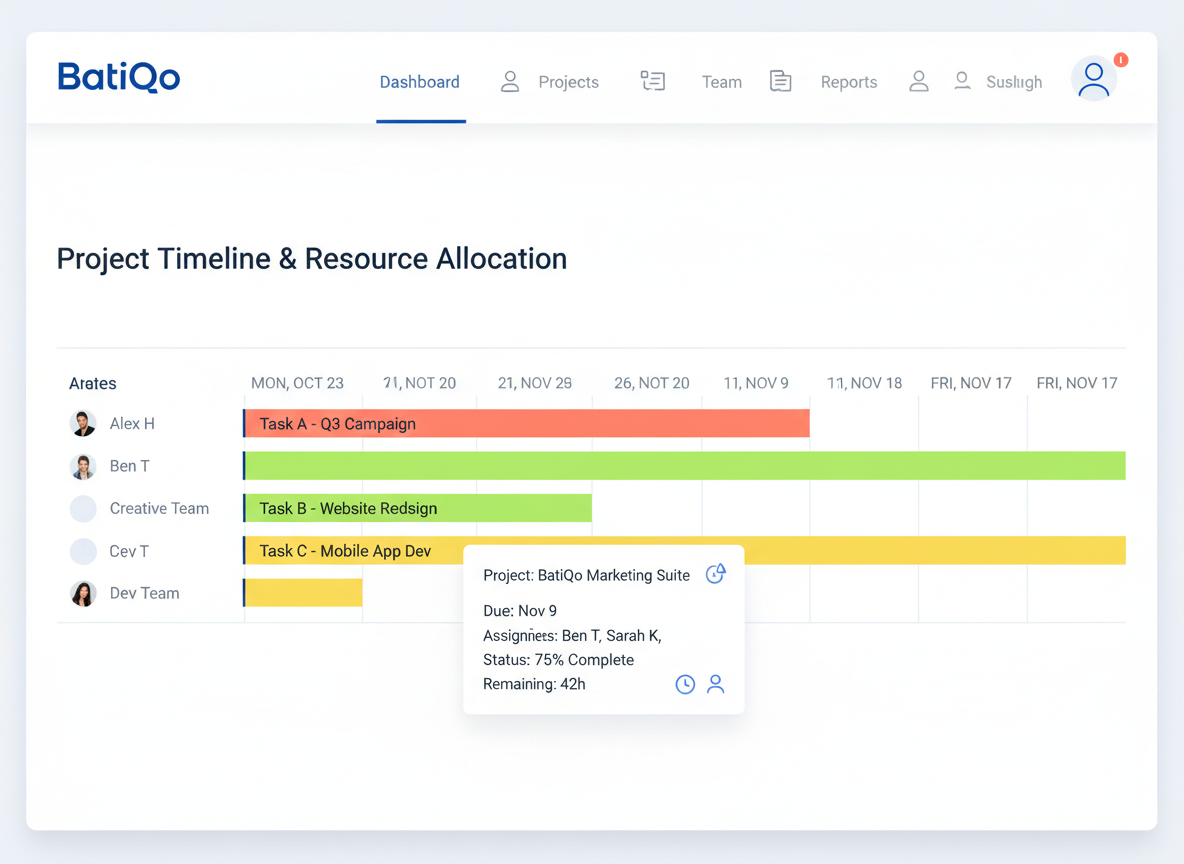This screenshot has height=864, width=1184.
Task: Click the Task C - Mobile App Dev bar
Action: (350, 551)
